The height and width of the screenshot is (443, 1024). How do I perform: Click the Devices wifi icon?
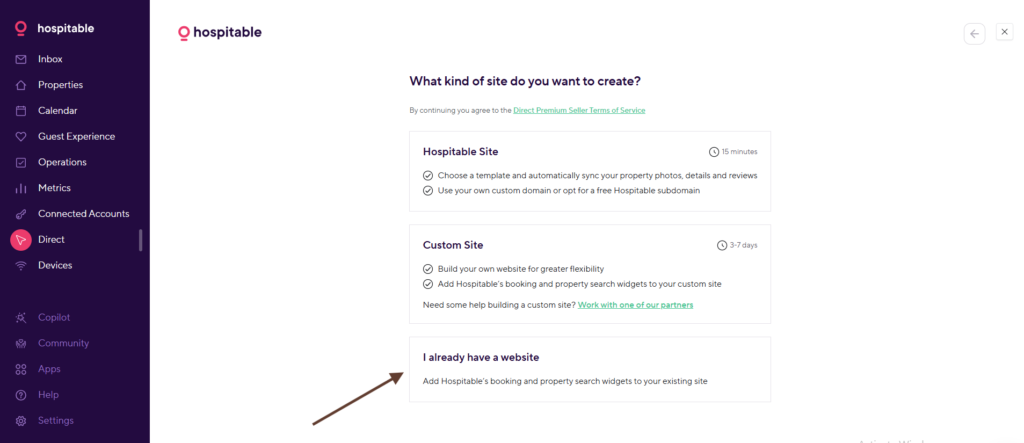coord(21,265)
